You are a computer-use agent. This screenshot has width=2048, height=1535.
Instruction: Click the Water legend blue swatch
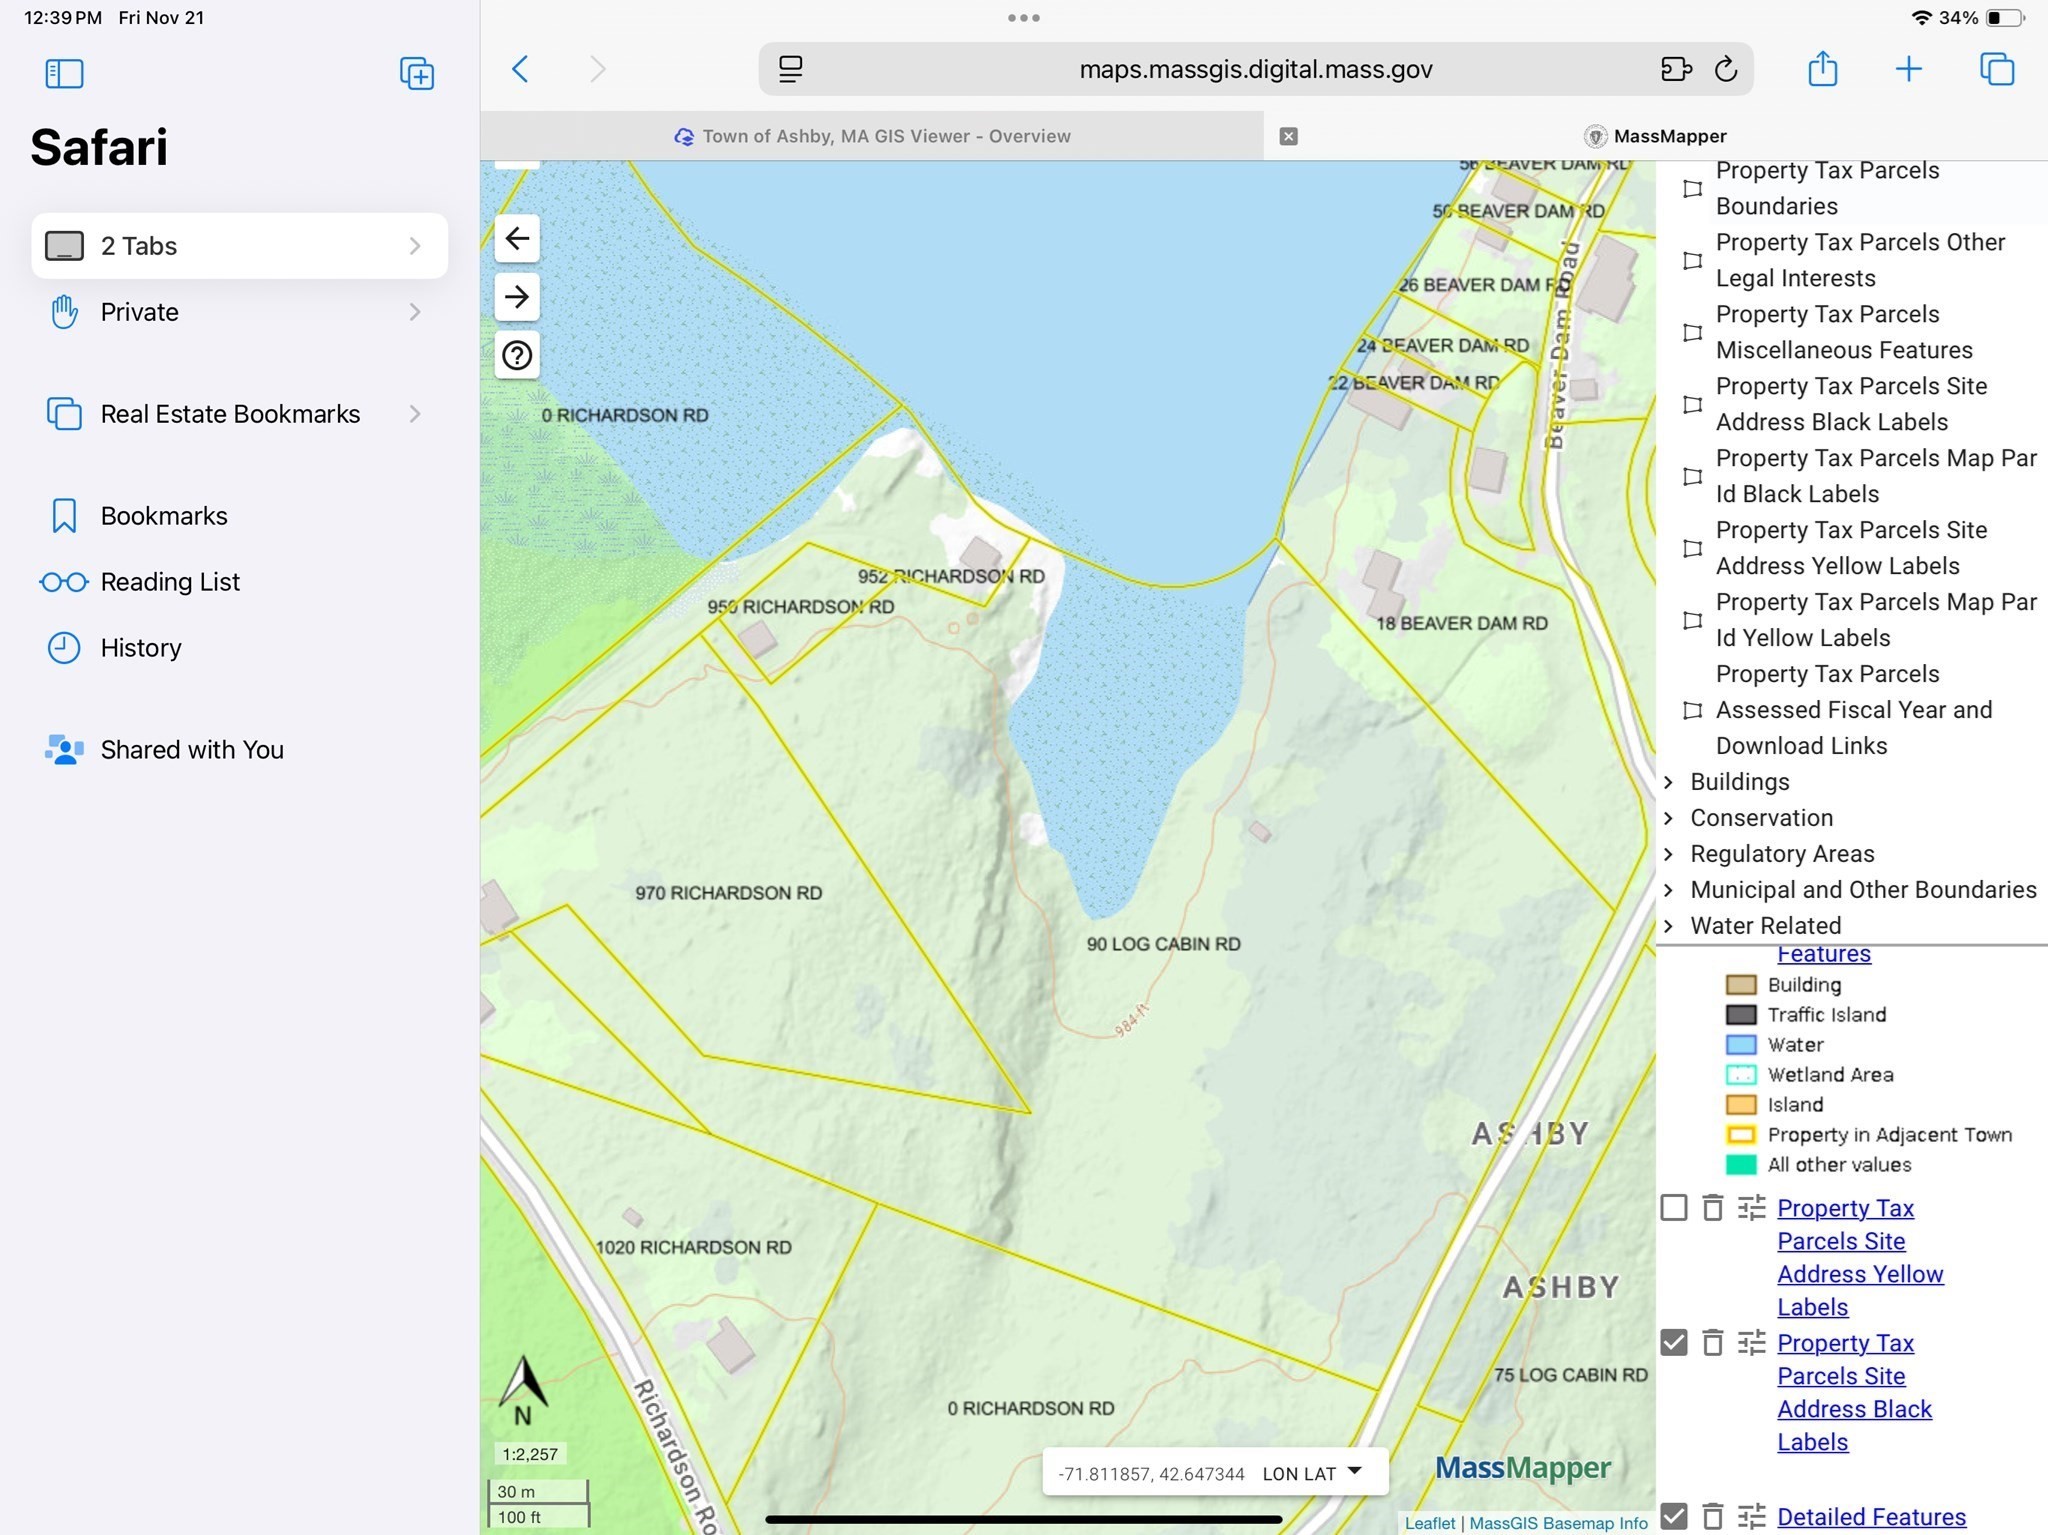(1741, 1045)
